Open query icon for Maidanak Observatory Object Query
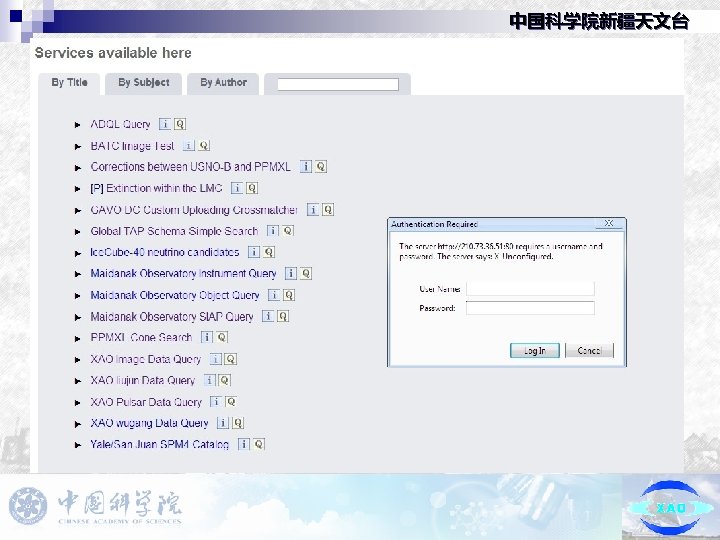720x540 pixels. click(289, 295)
